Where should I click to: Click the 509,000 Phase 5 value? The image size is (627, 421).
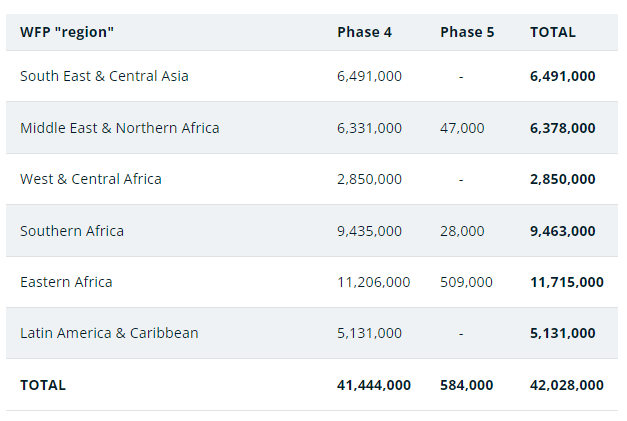(466, 282)
